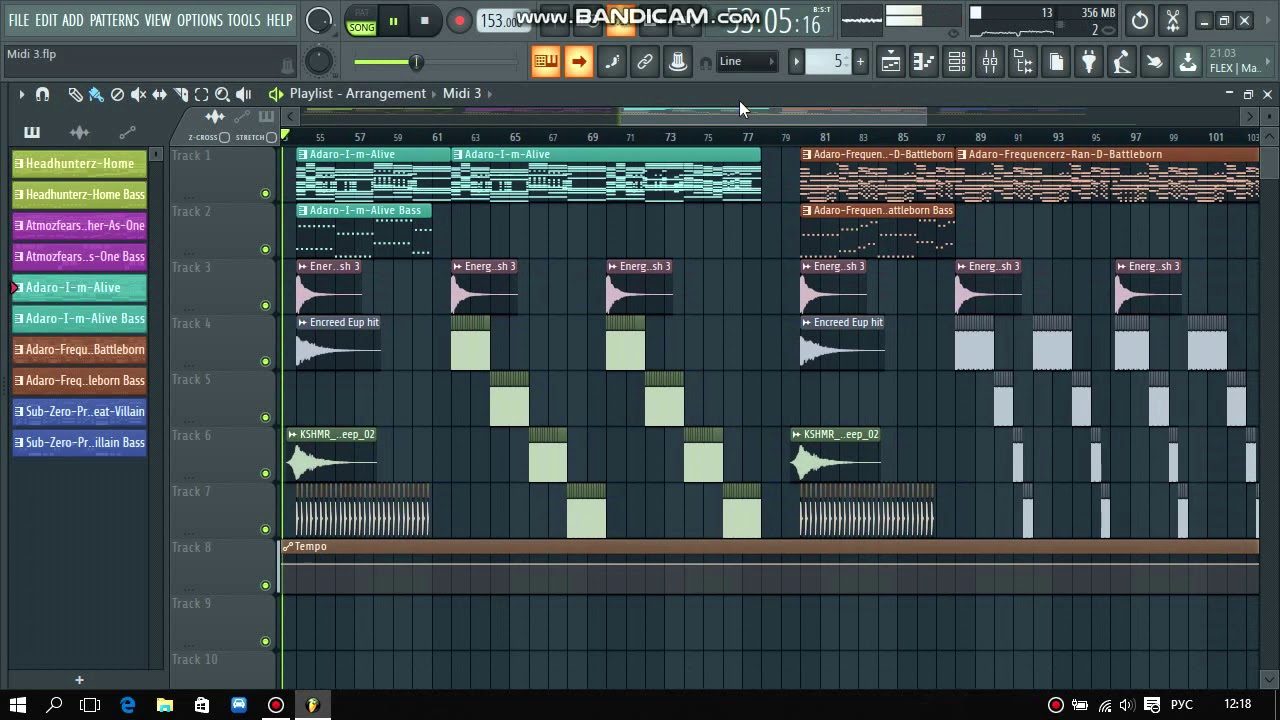Toggle the link button in the recording toolbar
This screenshot has width=1280, height=720.
point(645,62)
